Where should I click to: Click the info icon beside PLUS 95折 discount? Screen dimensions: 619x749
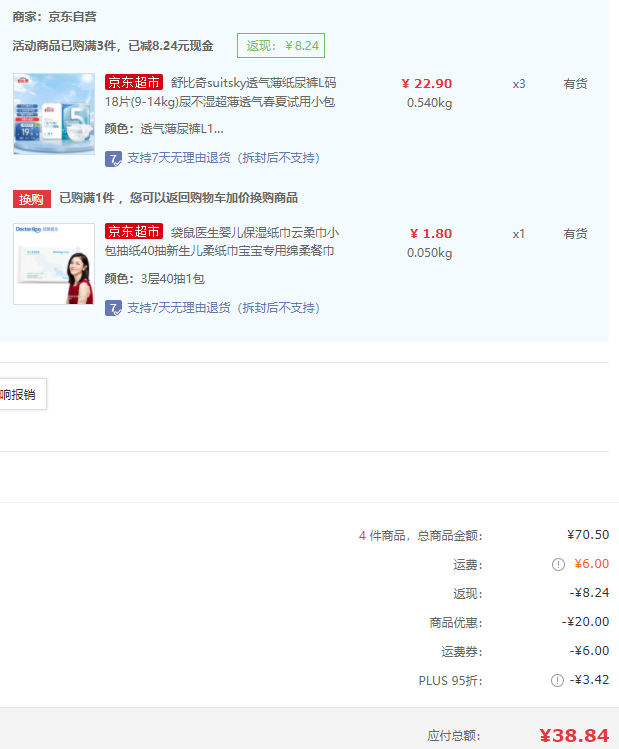[x=557, y=680]
